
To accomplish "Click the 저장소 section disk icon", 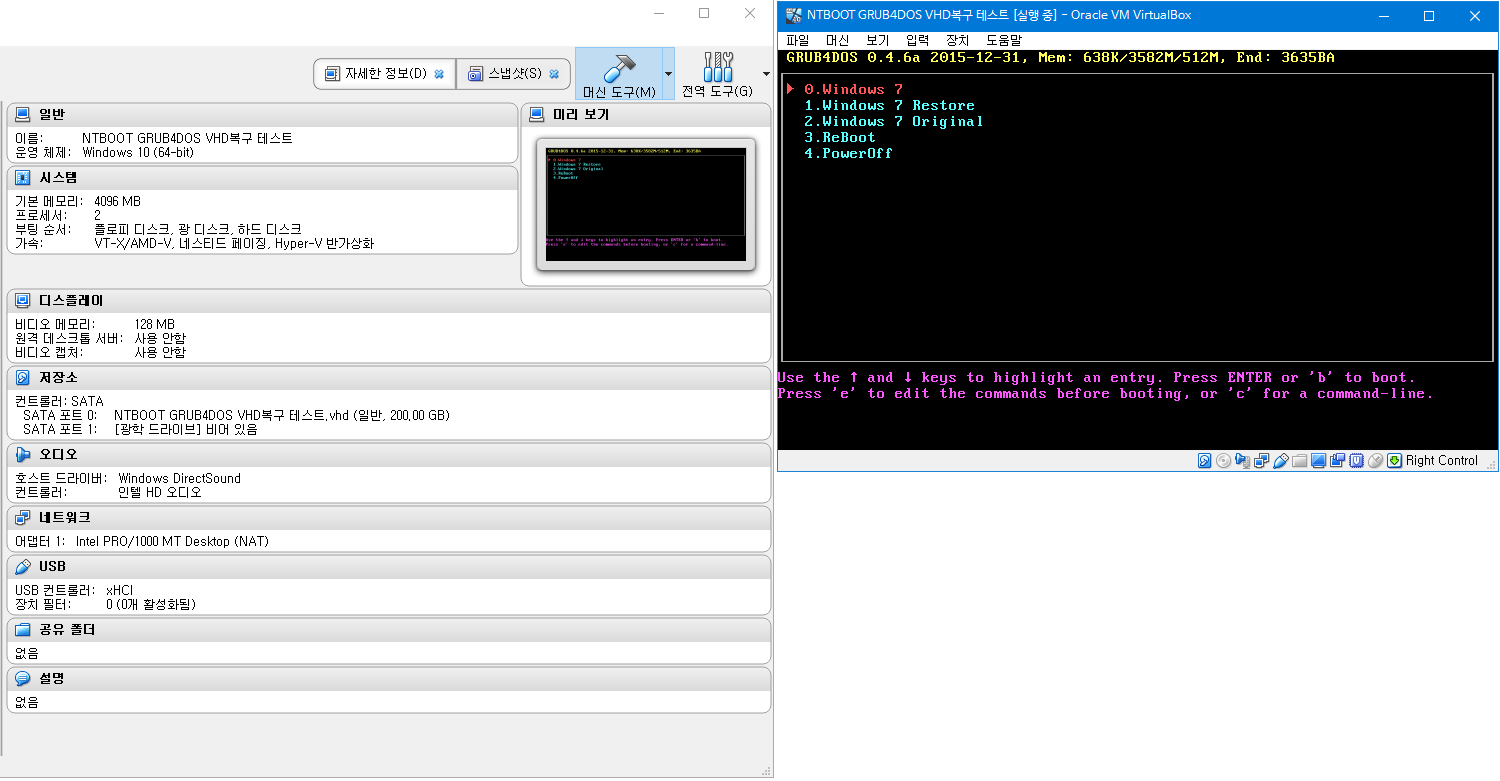I will tap(23, 378).
